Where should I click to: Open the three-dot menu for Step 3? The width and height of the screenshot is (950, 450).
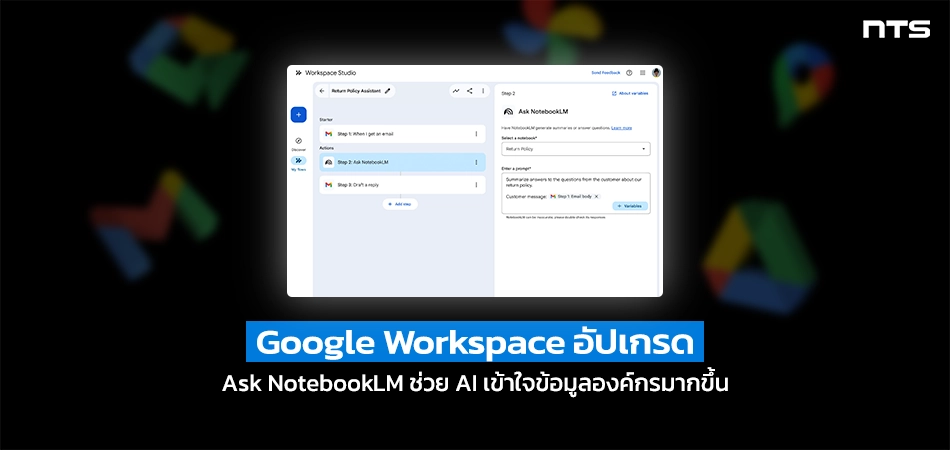pos(476,185)
